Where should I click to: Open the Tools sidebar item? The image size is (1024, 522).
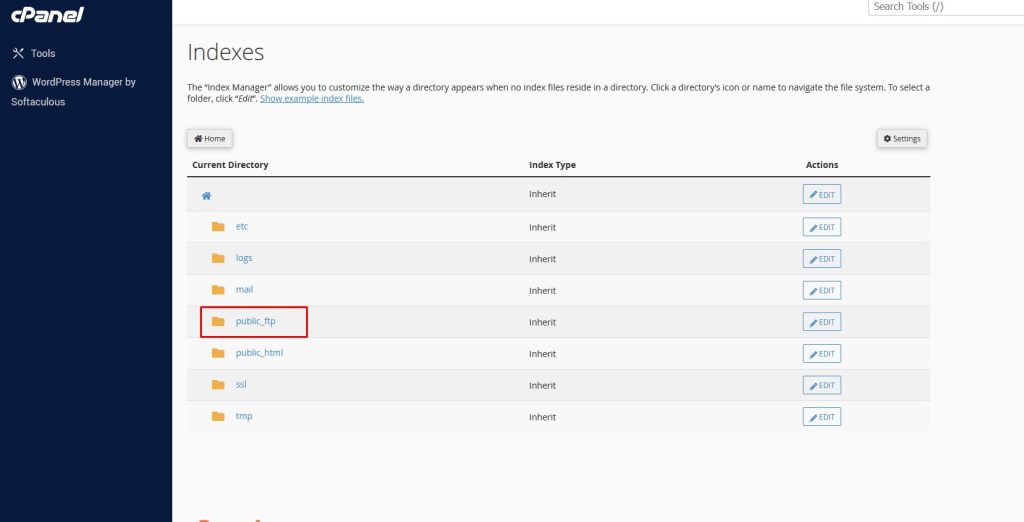click(43, 53)
